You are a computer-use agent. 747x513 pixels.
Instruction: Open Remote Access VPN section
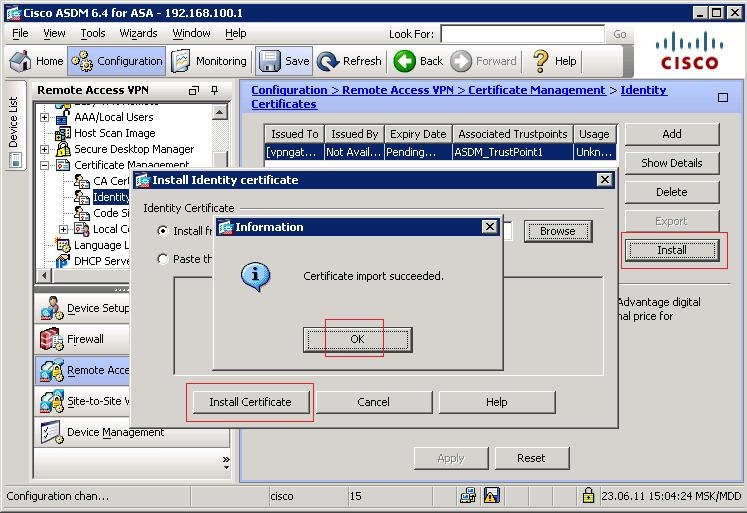(83, 370)
